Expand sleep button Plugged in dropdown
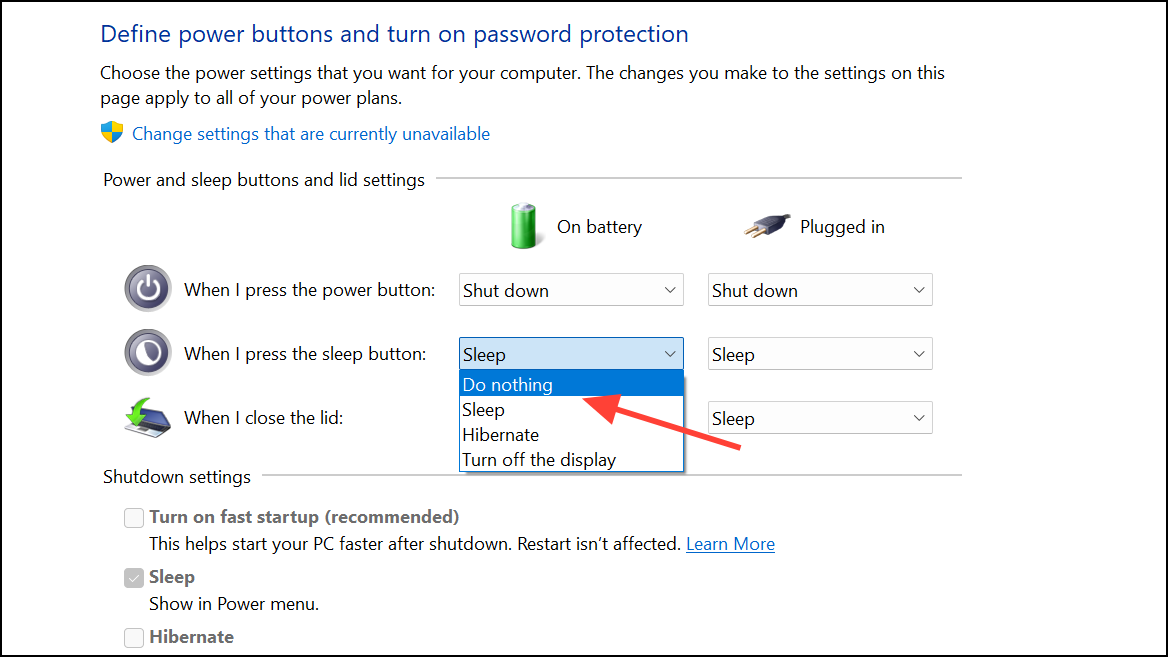The image size is (1168, 657). point(819,354)
